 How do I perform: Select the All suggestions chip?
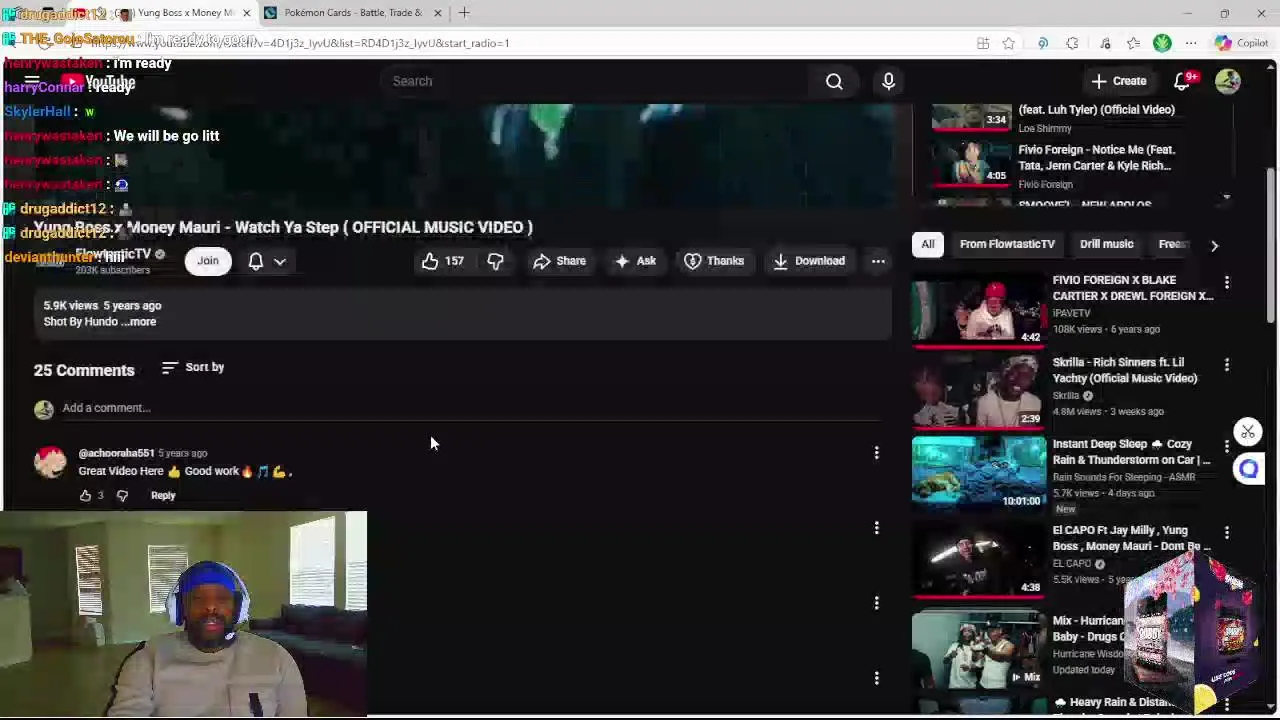tap(928, 244)
